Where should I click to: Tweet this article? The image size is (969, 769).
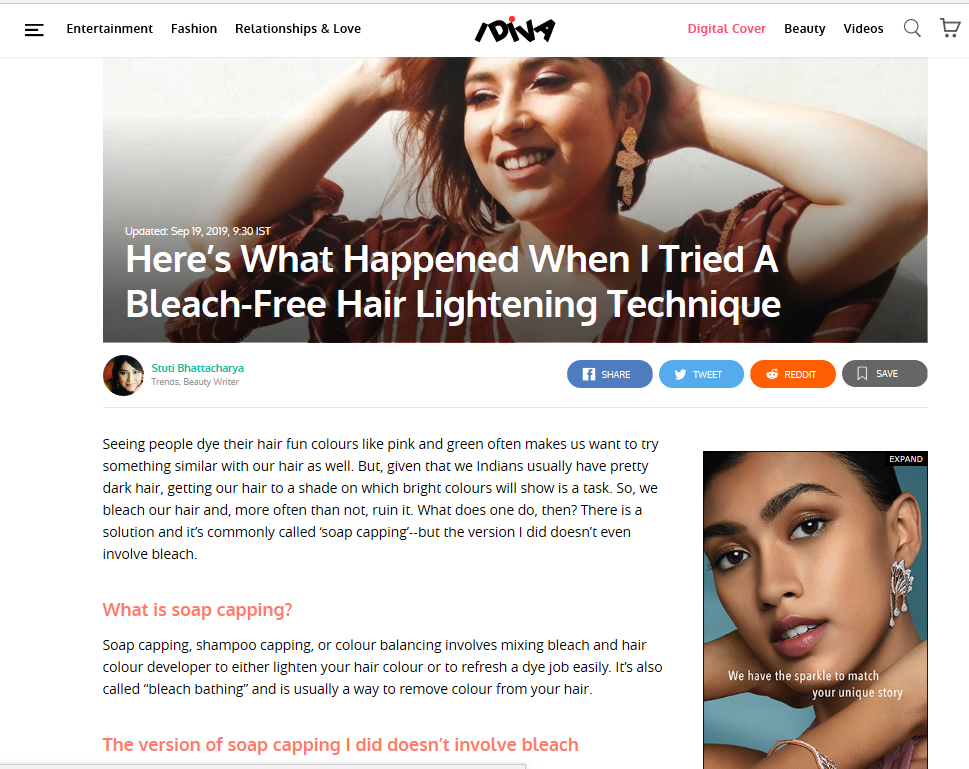(x=701, y=374)
